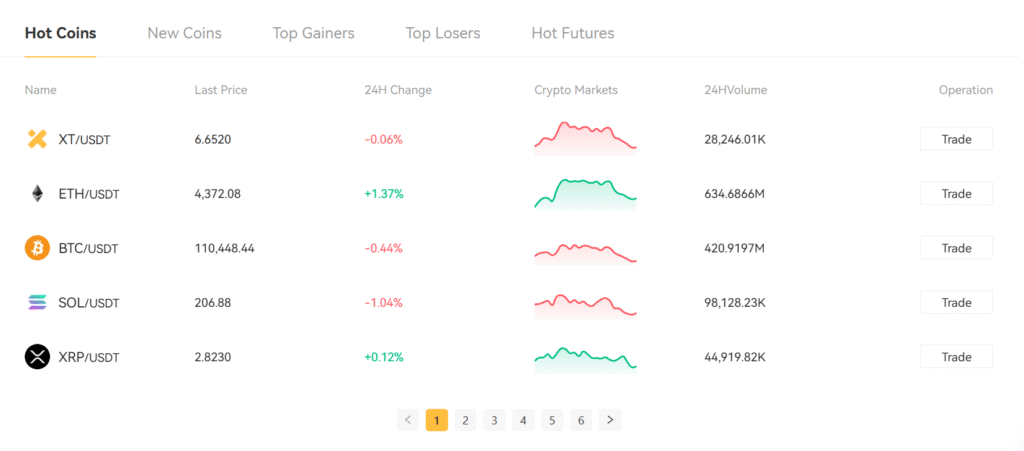Screen dimensions: 1024x451
Task: Open the SOL/USDT pair name link
Action: click(88, 302)
